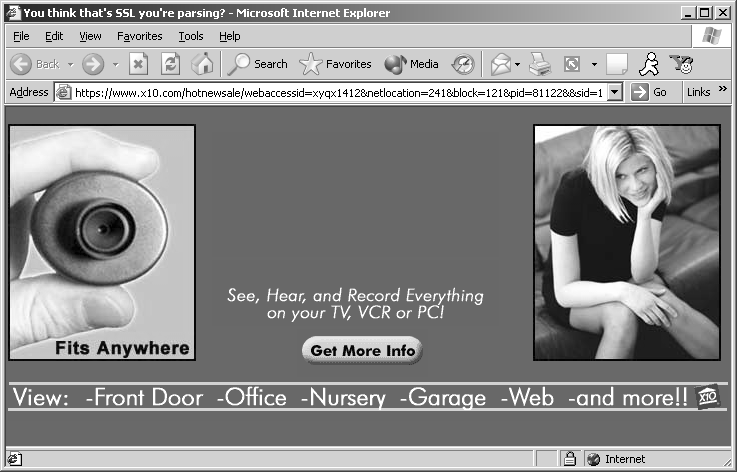
Task: Refresh the page with the Refresh icon
Action: pyautogui.click(x=170, y=64)
